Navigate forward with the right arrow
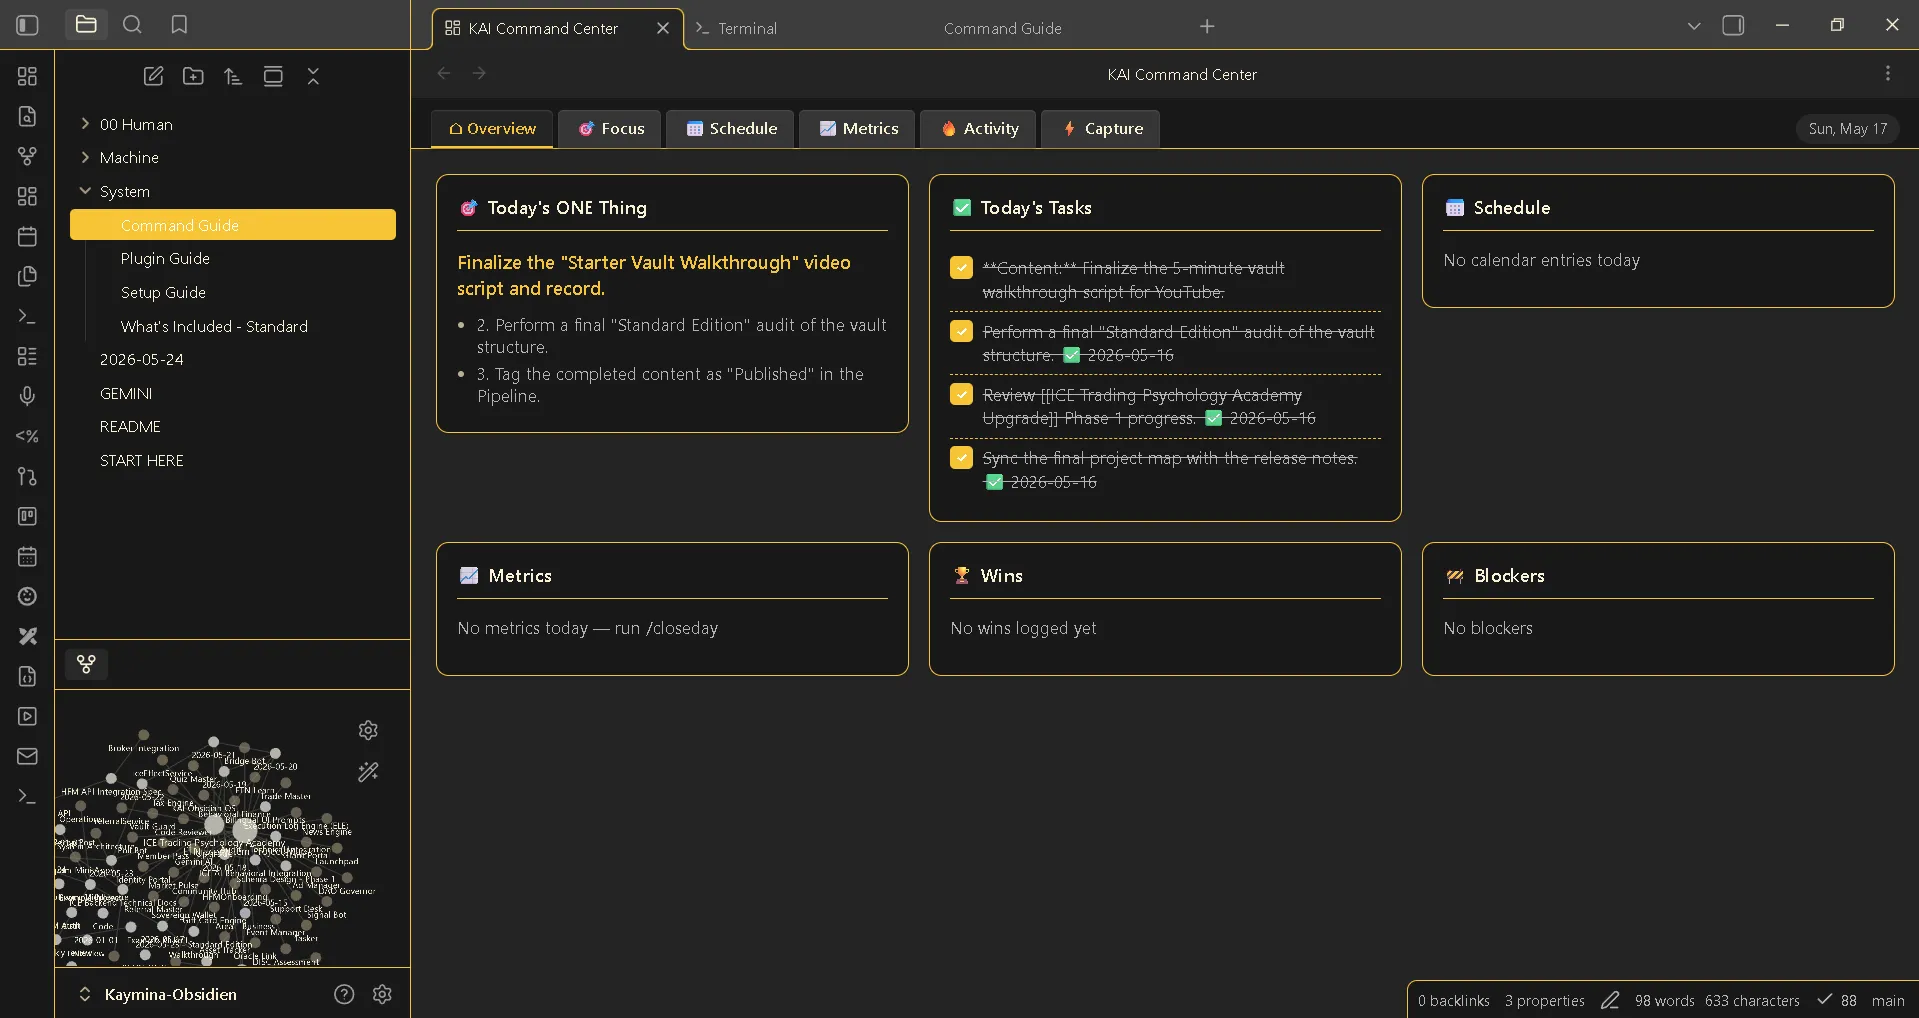 tap(479, 73)
